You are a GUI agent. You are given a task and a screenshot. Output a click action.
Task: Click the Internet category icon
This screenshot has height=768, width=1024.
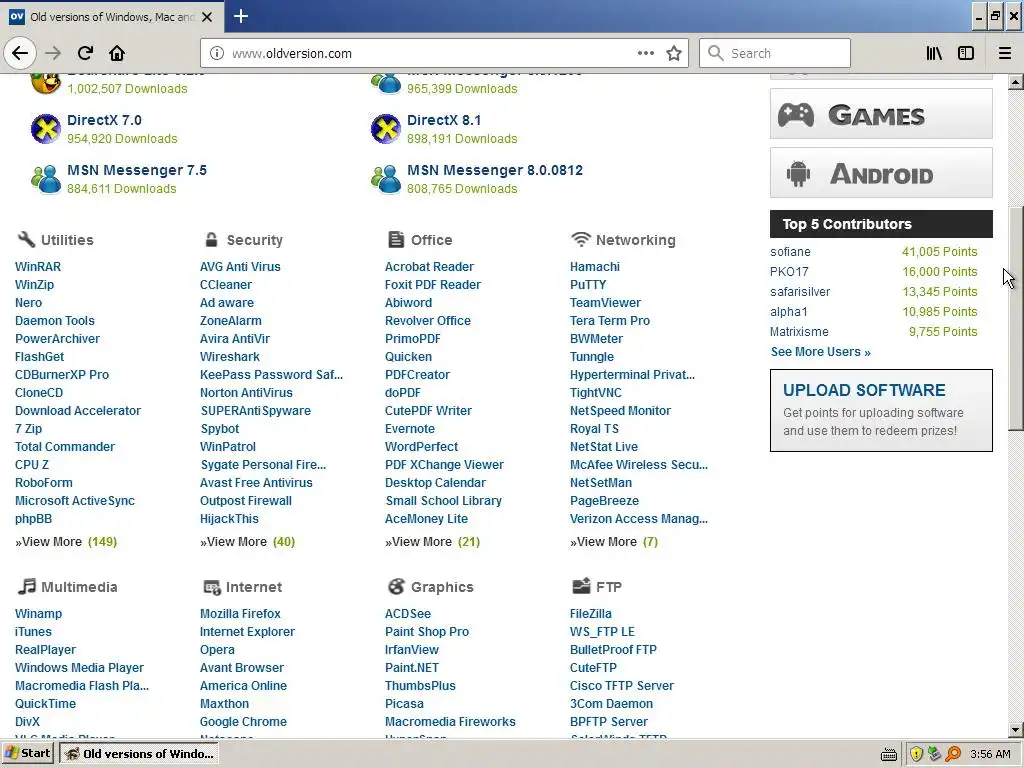click(x=212, y=587)
